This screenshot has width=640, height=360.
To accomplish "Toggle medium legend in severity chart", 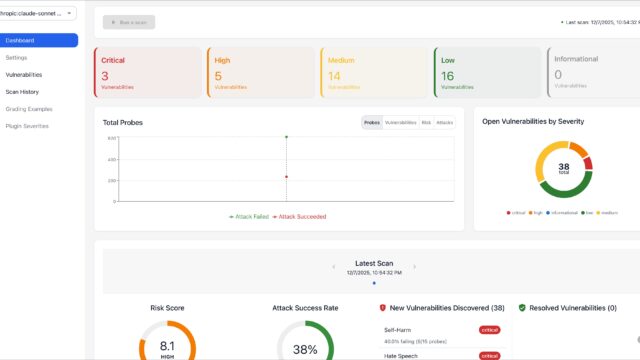I will click(607, 213).
